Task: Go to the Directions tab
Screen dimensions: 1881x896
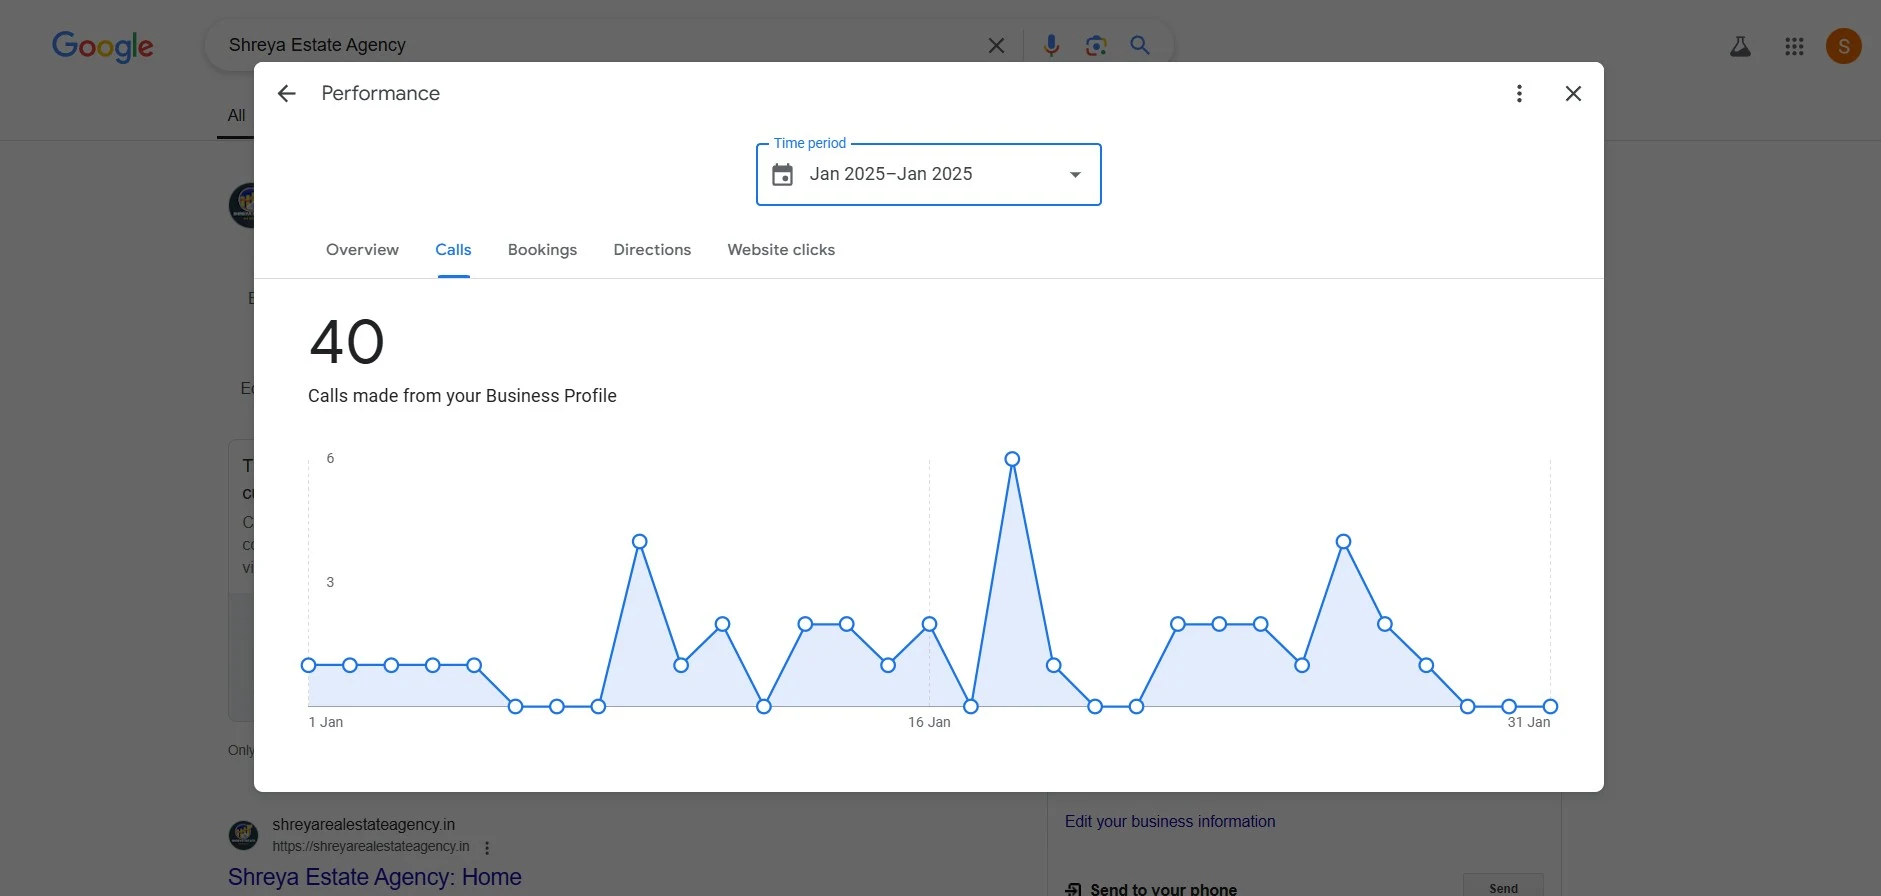Action: (652, 250)
